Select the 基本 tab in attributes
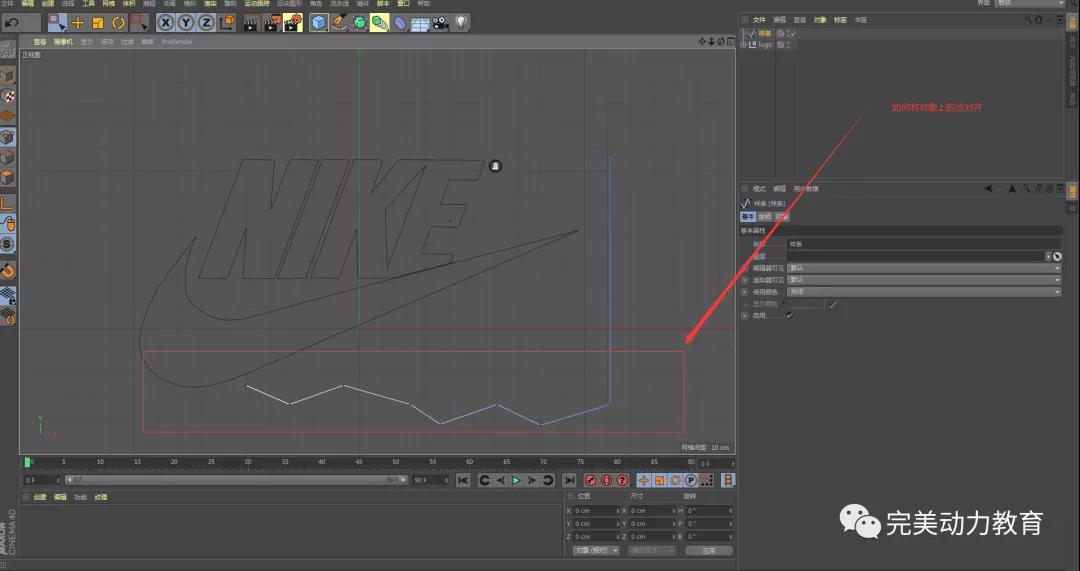 coord(748,216)
